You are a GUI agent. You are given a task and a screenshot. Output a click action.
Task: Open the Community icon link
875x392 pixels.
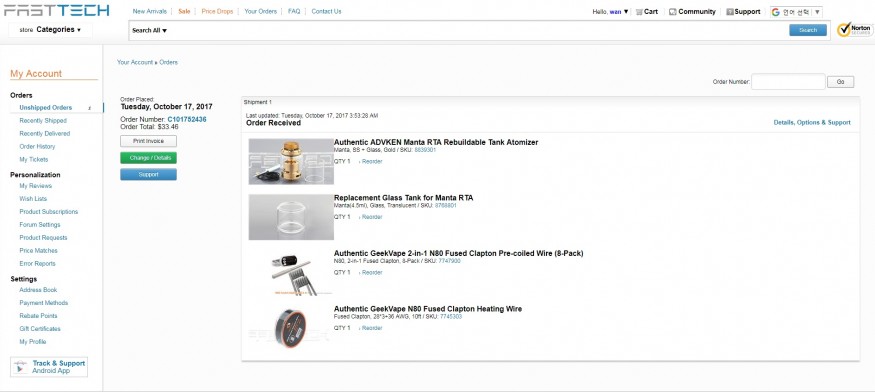click(672, 12)
